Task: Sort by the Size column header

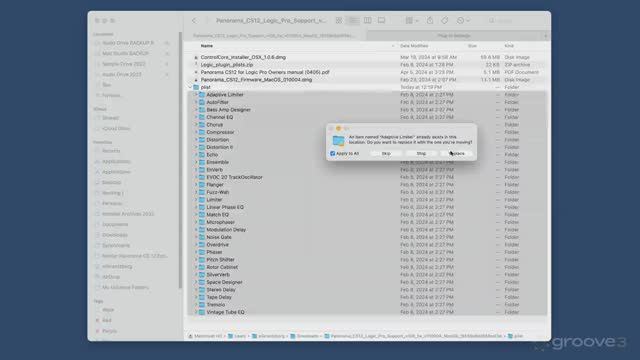Action: pos(472,46)
